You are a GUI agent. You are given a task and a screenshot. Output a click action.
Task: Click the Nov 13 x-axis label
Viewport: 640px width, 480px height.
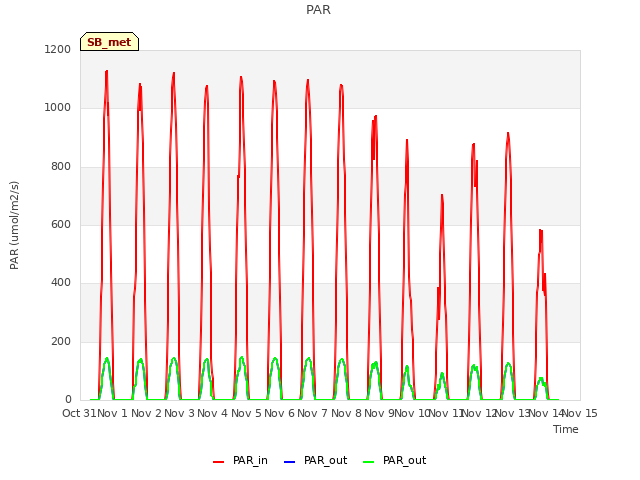[513, 413]
